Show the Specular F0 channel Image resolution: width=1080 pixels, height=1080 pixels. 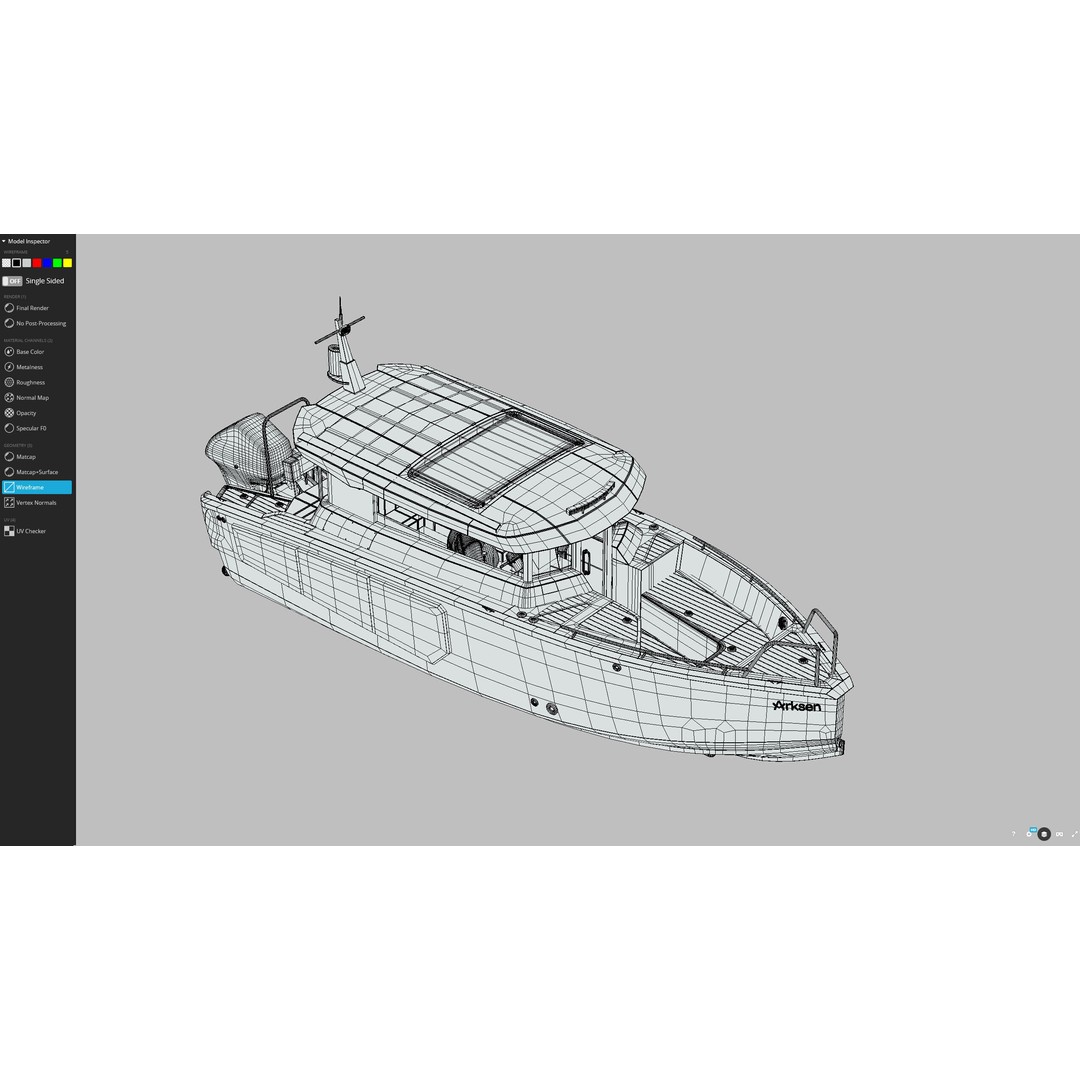25,428
